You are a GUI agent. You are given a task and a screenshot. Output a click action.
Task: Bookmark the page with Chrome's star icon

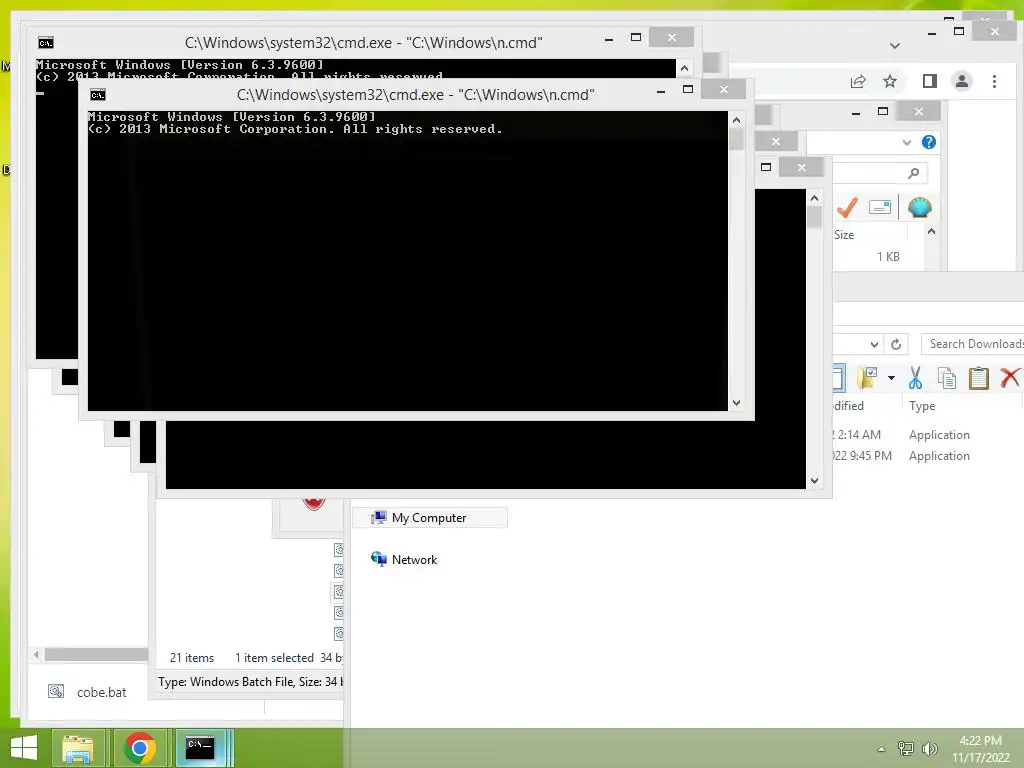pos(889,81)
